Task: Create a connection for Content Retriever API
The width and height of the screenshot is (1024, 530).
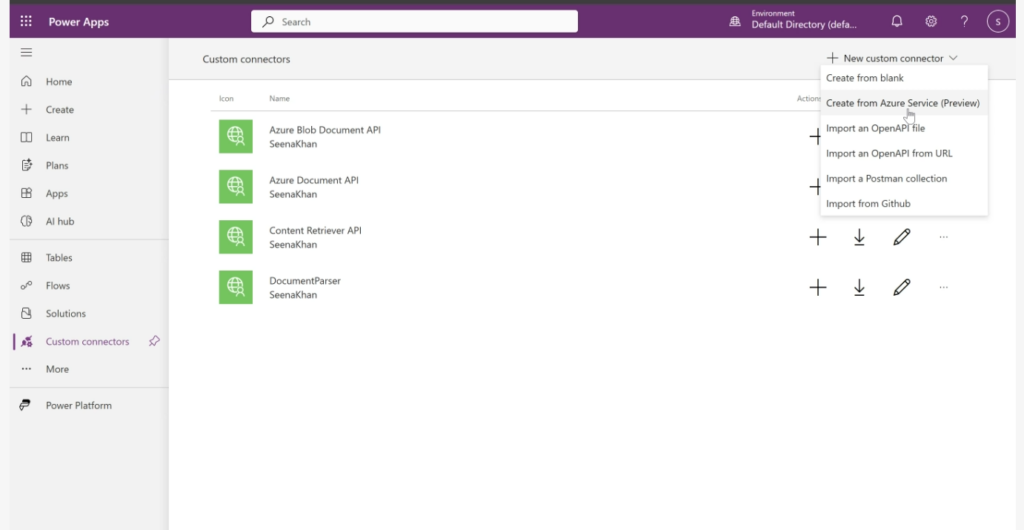Action: (x=818, y=238)
